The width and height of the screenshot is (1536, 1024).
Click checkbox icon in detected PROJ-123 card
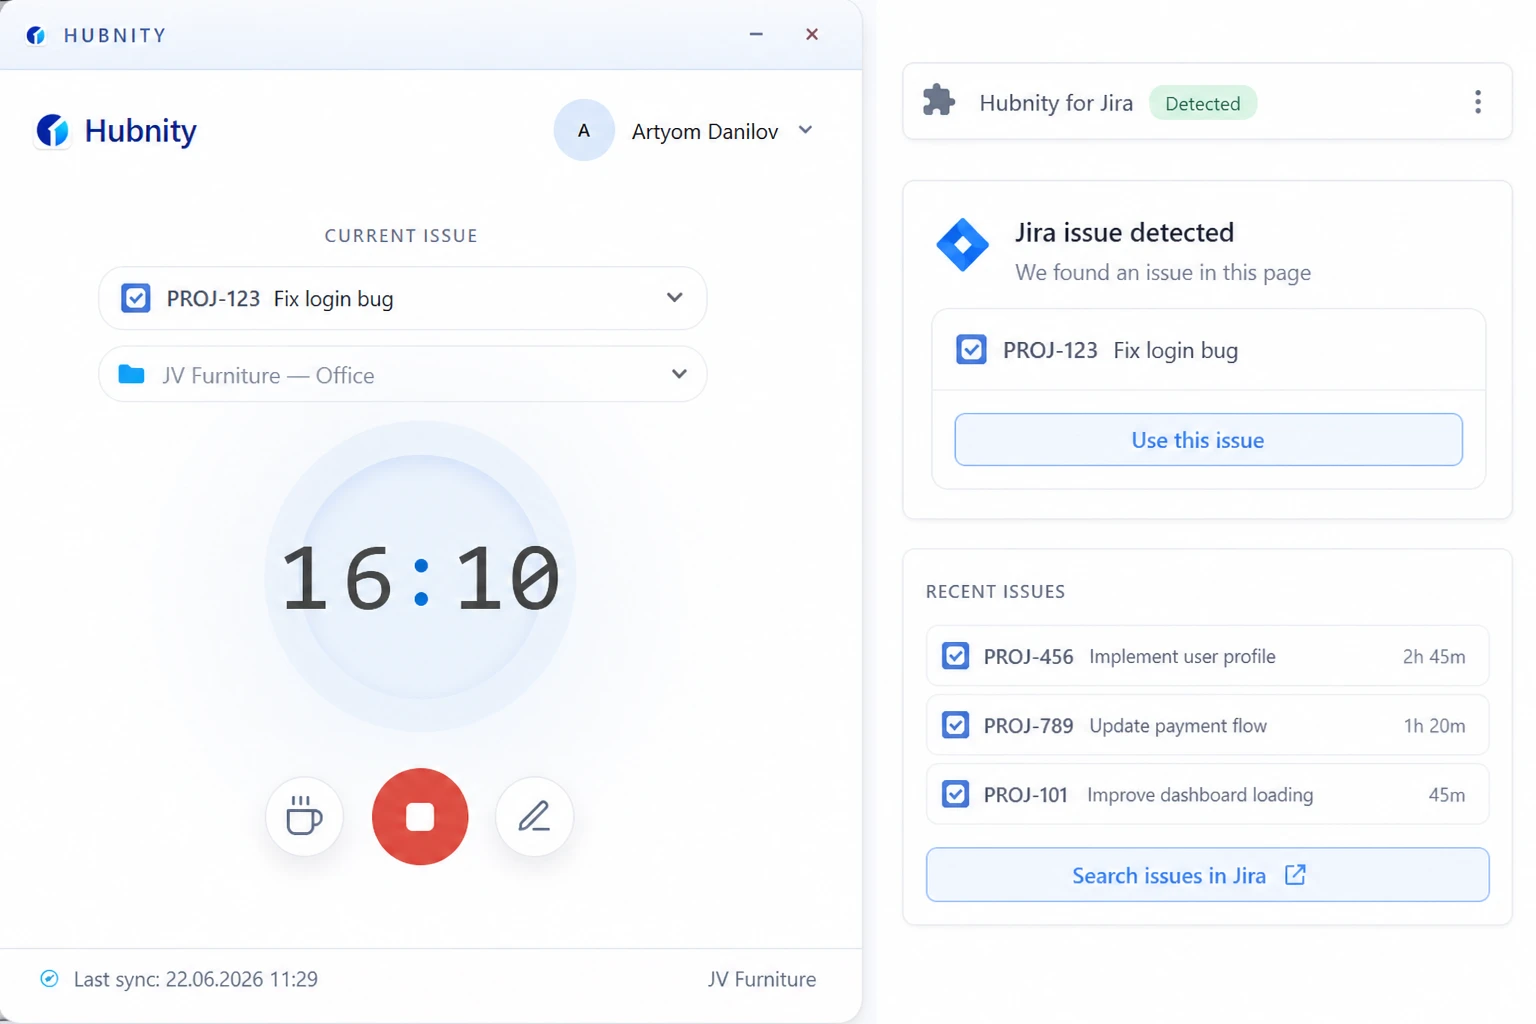tap(971, 350)
